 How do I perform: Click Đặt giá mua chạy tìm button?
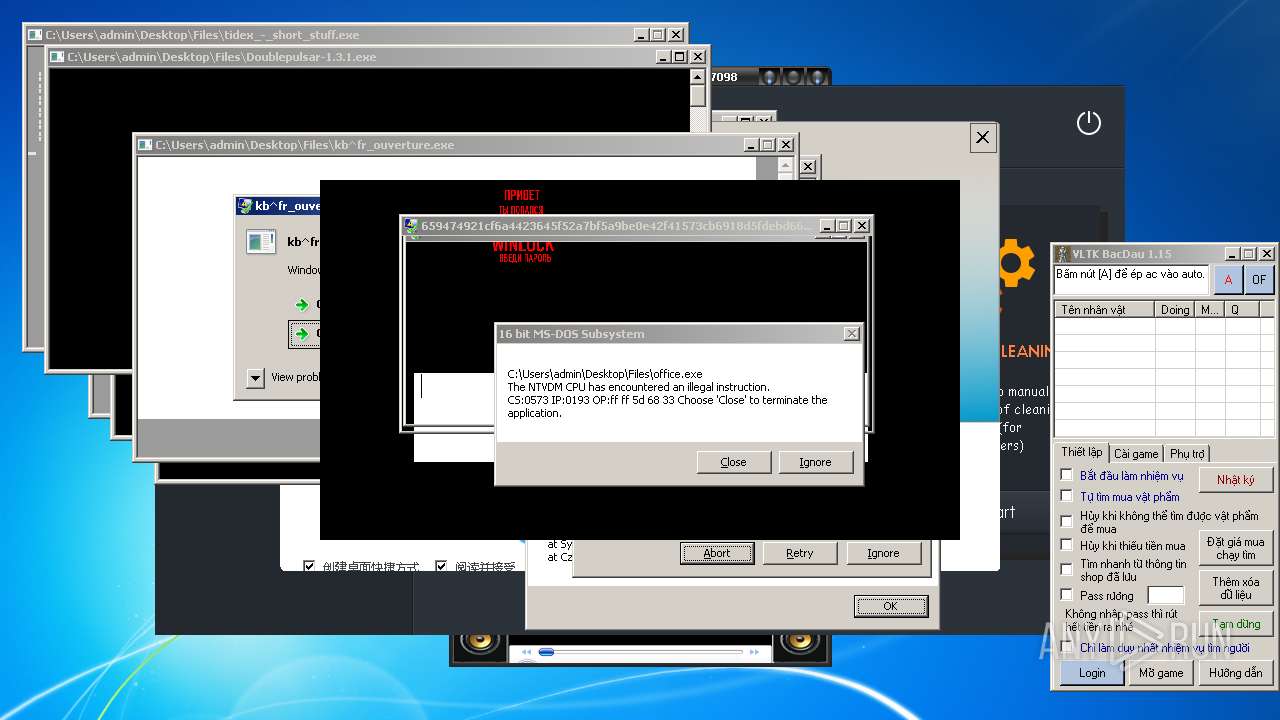pyautogui.click(x=1236, y=548)
